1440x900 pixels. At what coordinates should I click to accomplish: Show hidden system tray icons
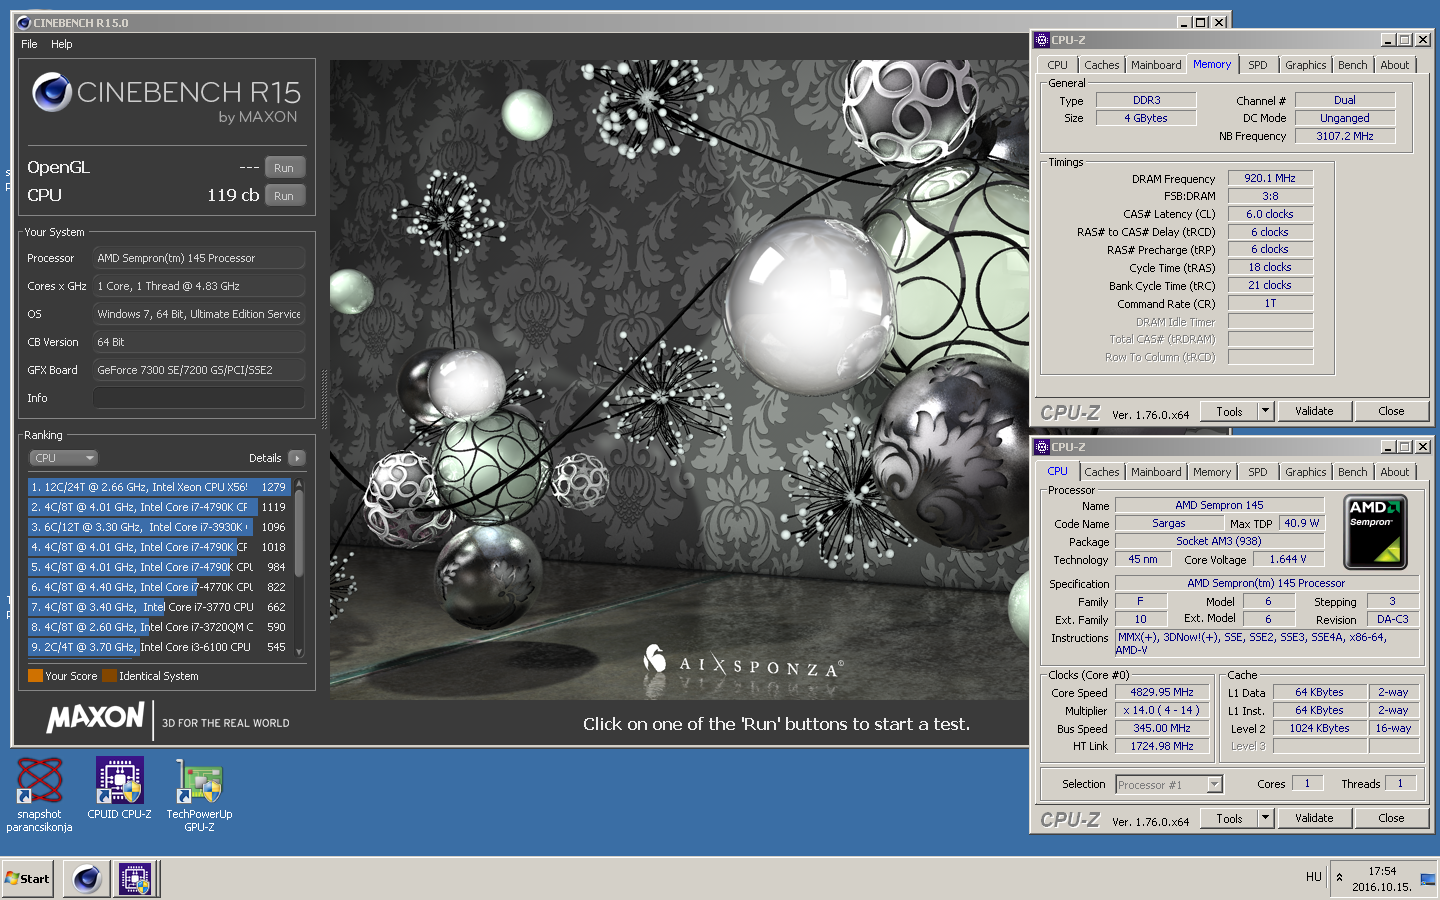[1339, 878]
